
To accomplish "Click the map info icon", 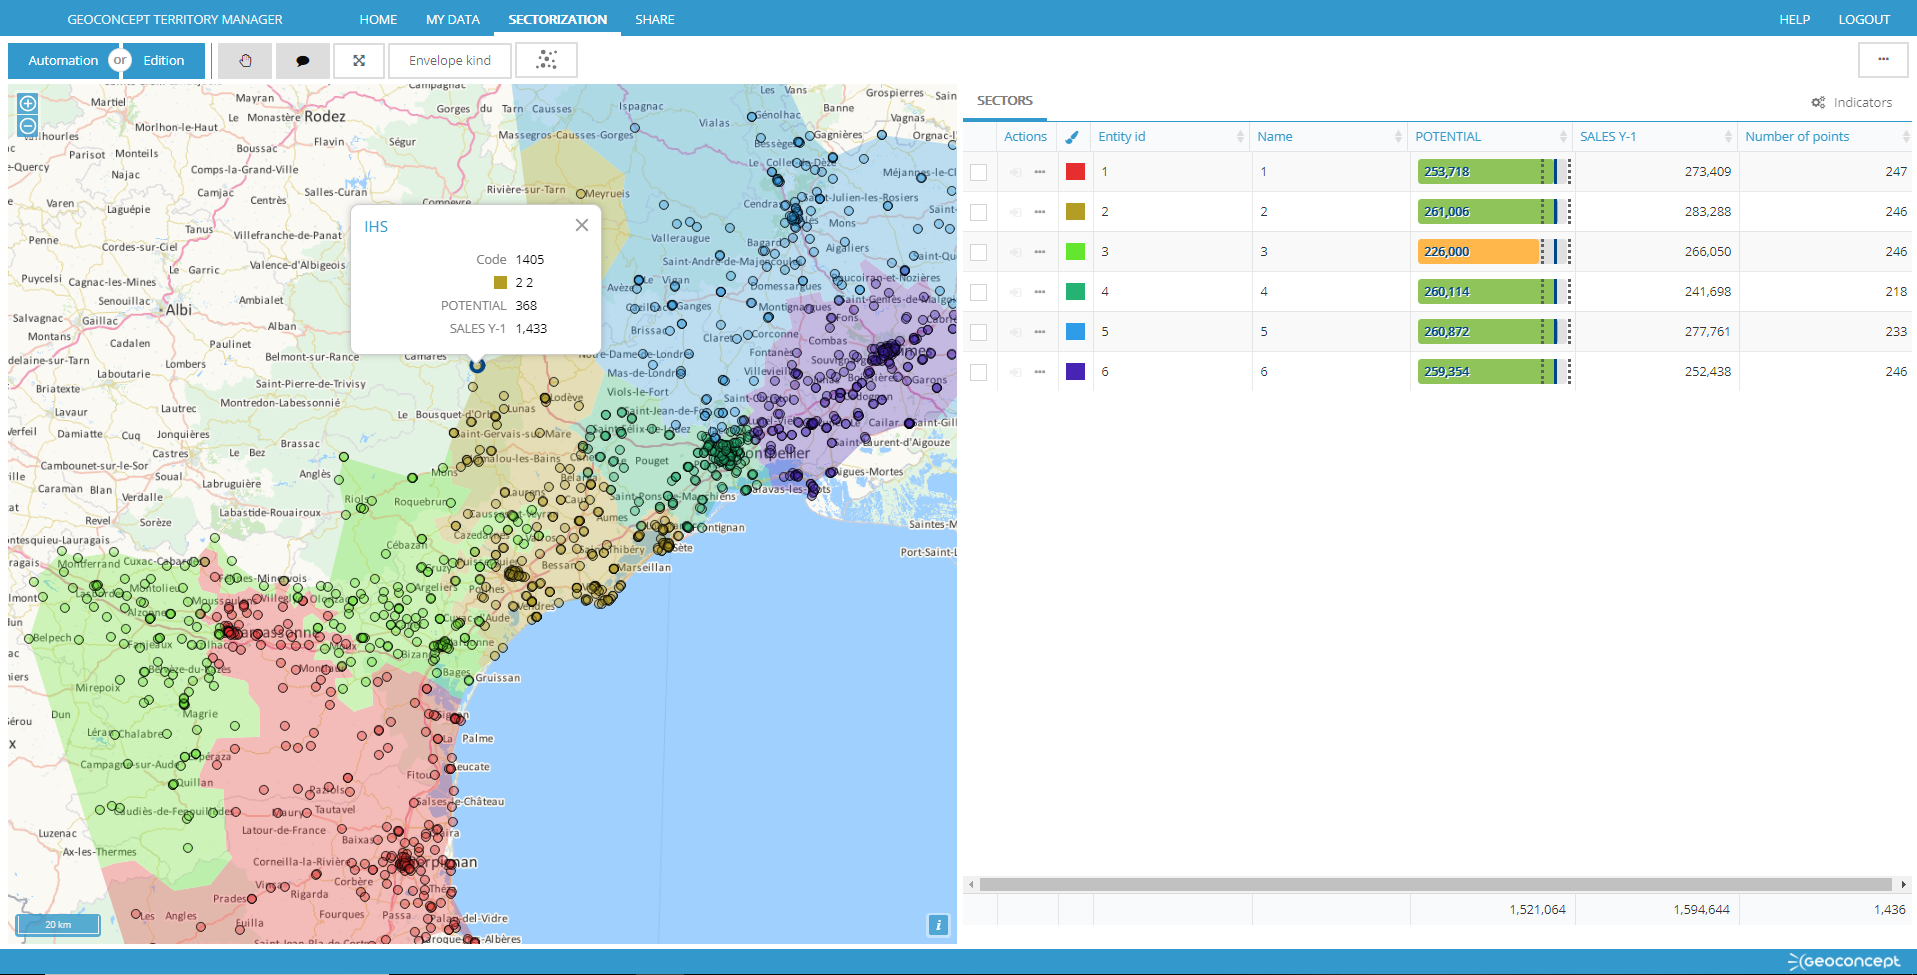I will click(x=938, y=925).
